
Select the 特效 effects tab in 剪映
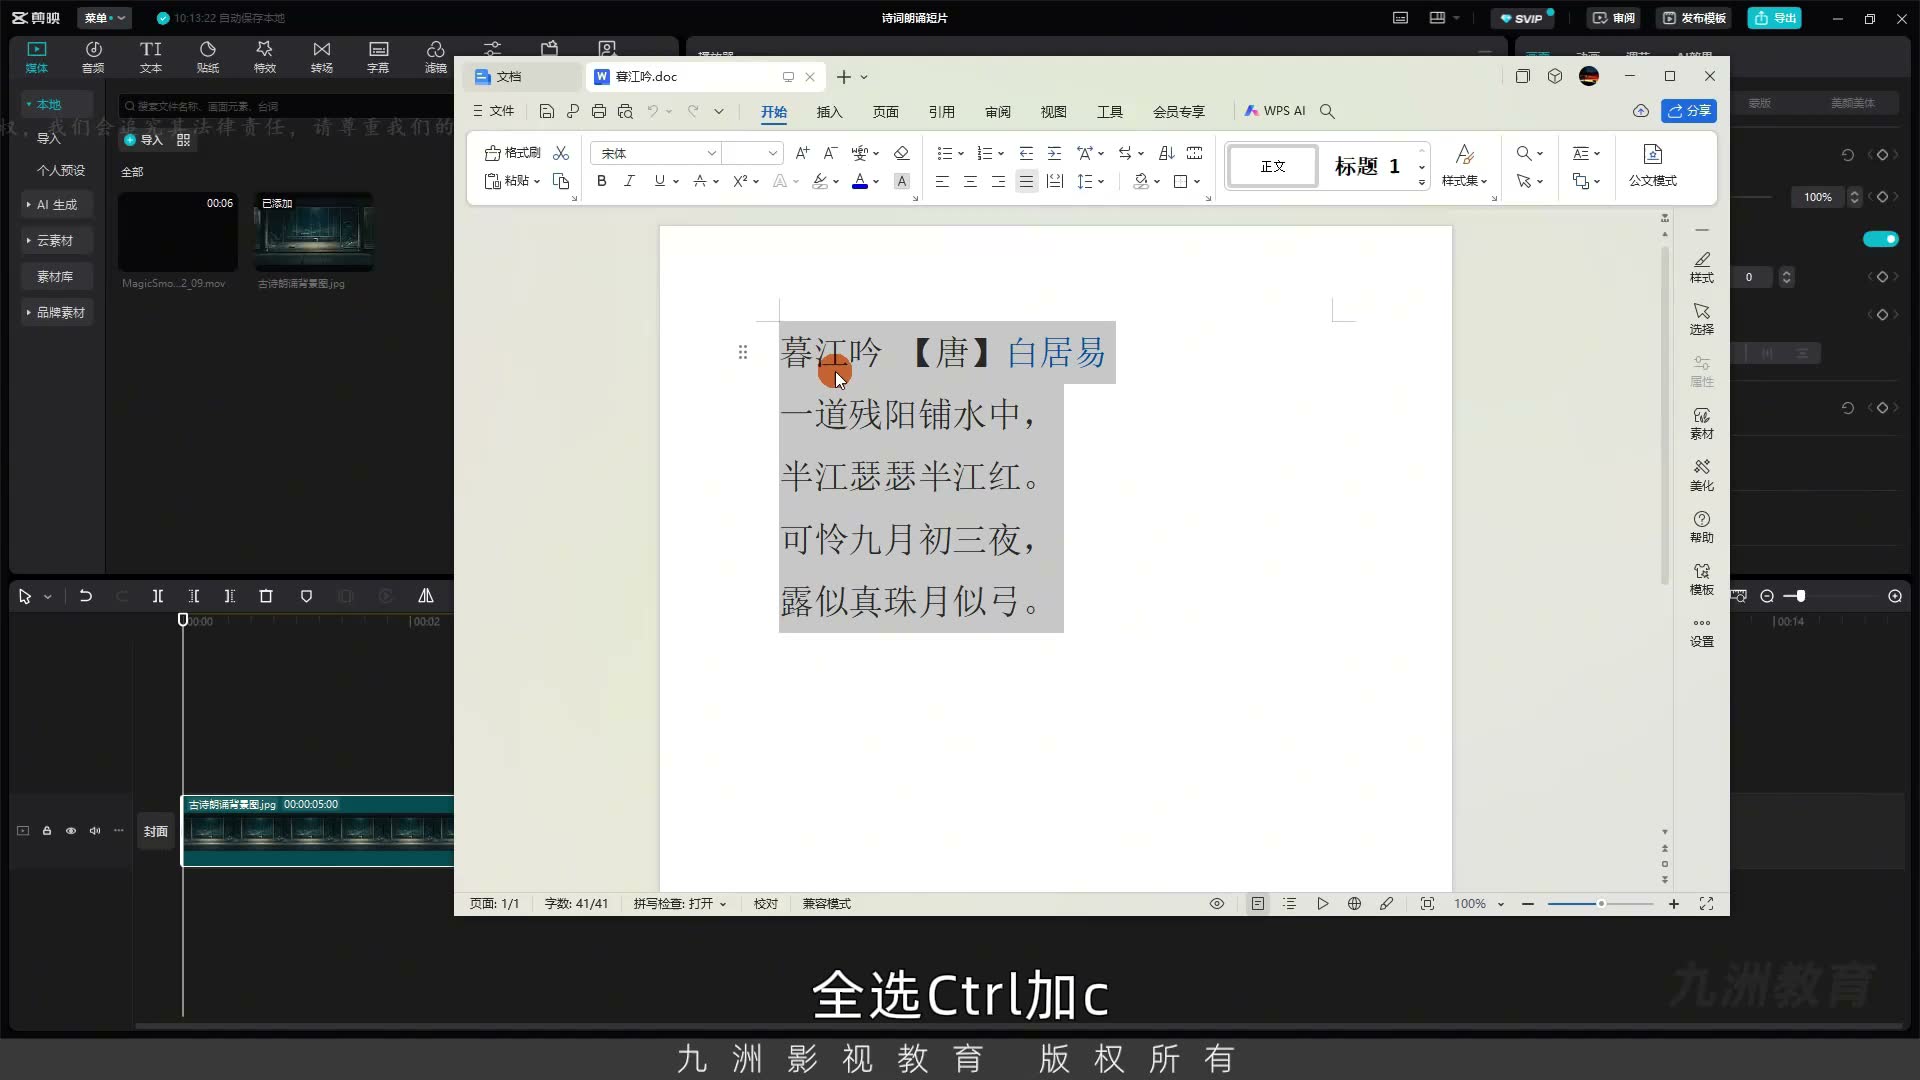[x=264, y=57]
